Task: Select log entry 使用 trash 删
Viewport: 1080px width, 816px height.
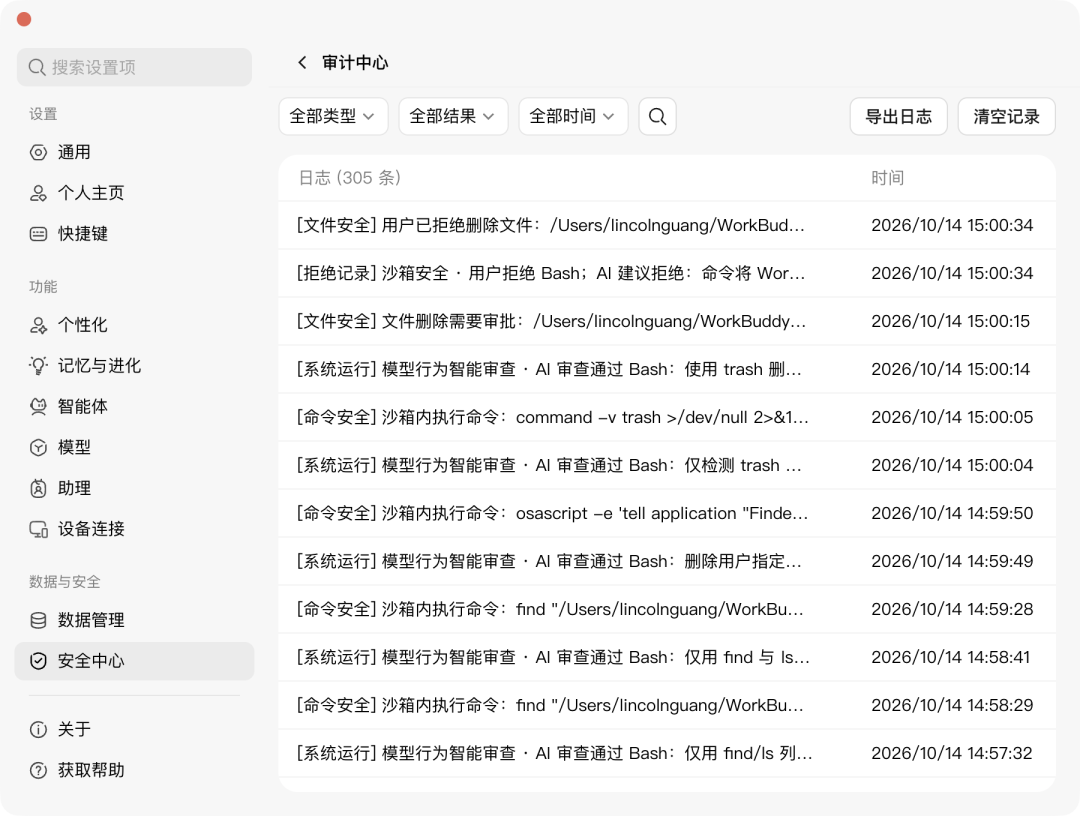Action: click(667, 369)
